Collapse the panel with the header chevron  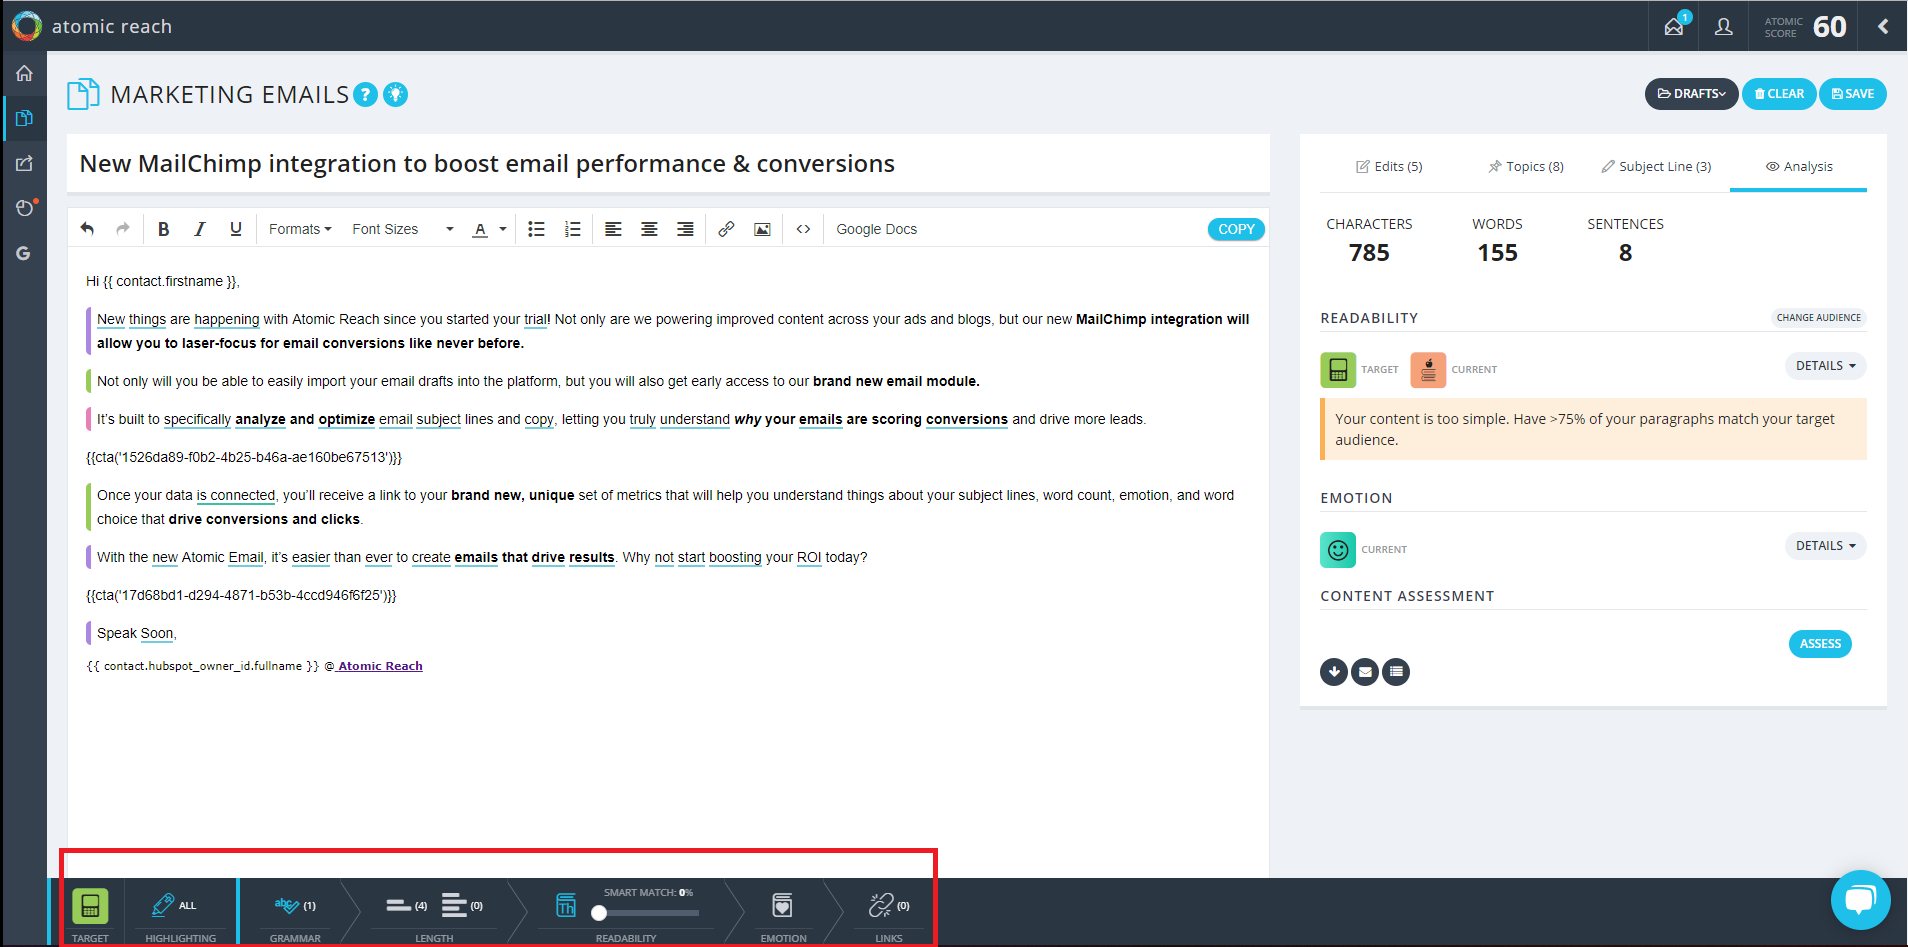pyautogui.click(x=1883, y=26)
